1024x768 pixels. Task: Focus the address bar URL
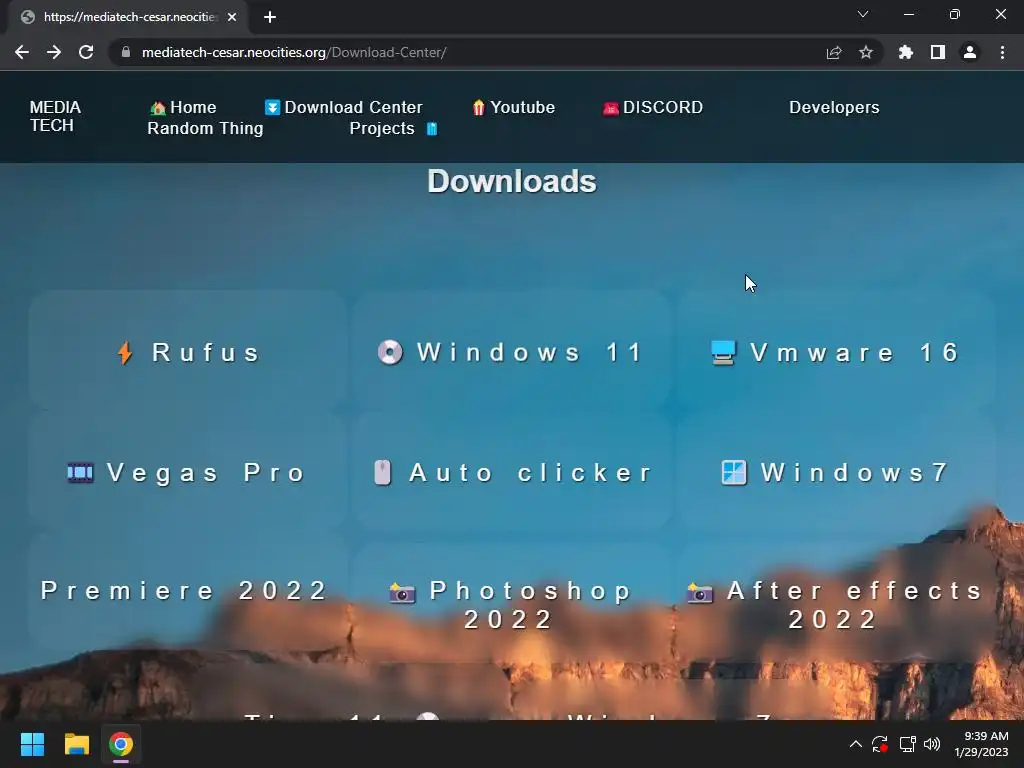294,52
